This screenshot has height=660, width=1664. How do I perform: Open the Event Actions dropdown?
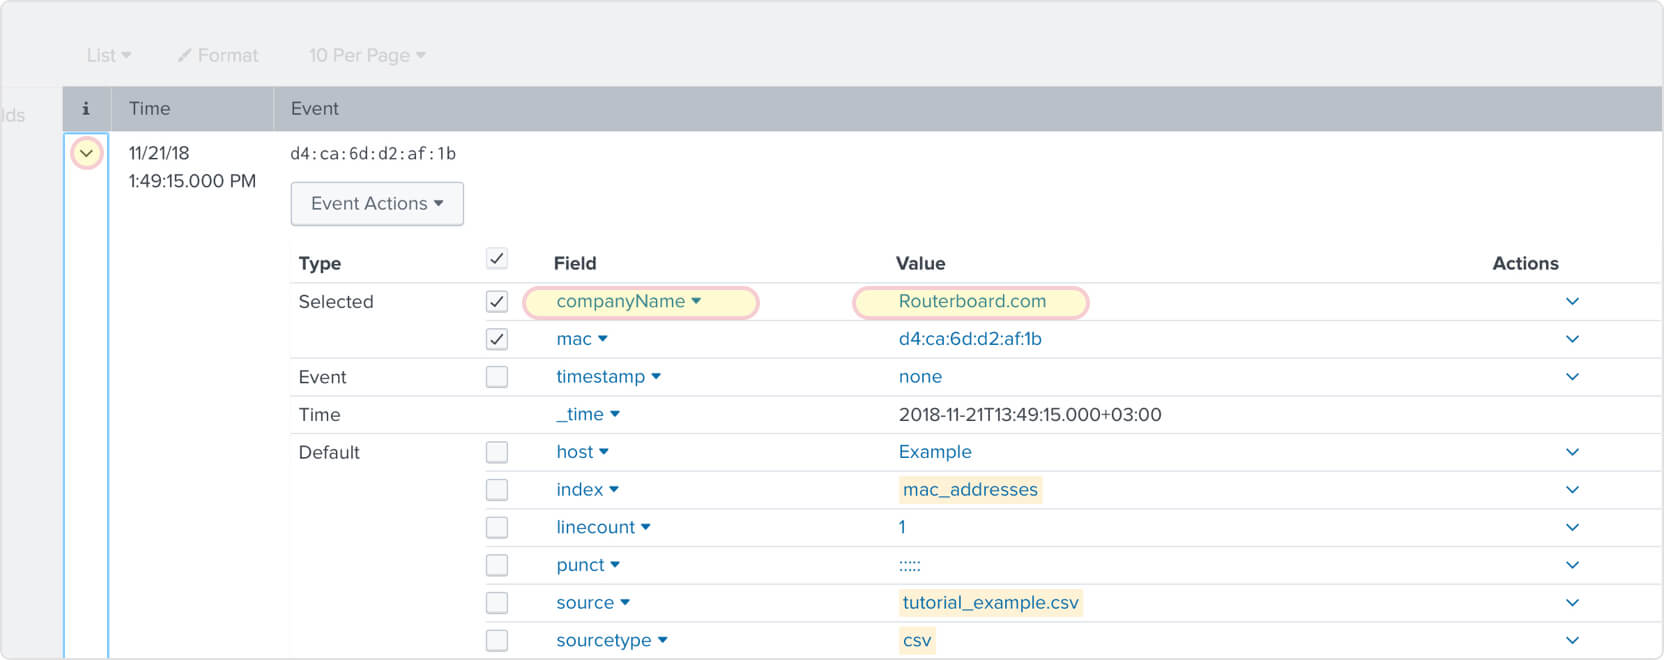coord(377,204)
